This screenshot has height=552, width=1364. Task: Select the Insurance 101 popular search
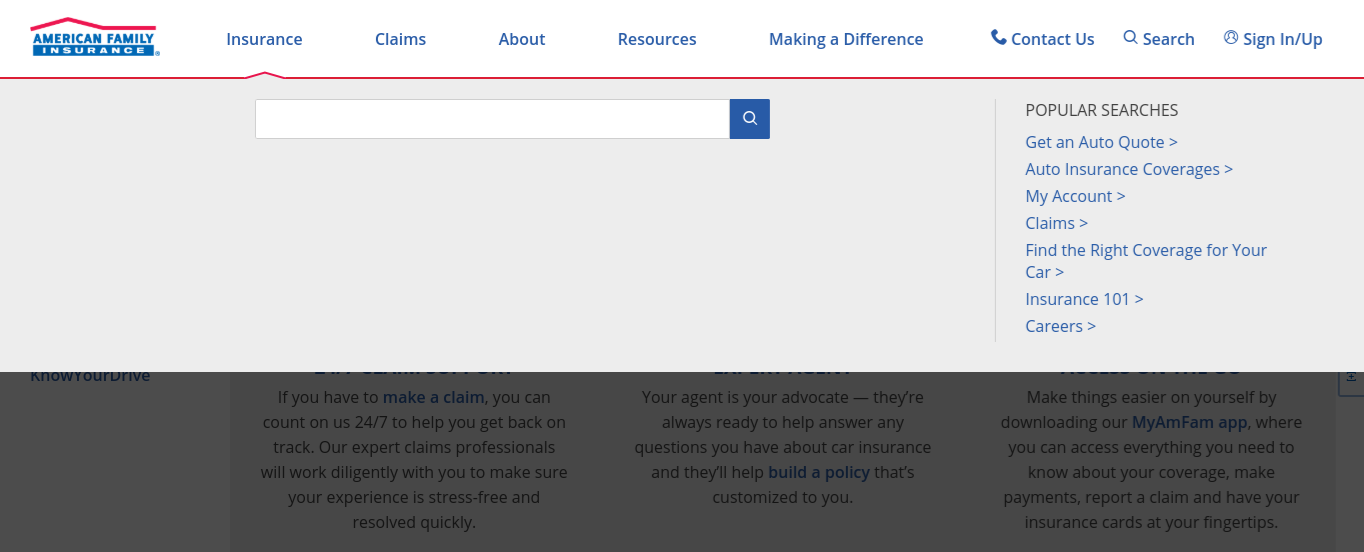1084,299
